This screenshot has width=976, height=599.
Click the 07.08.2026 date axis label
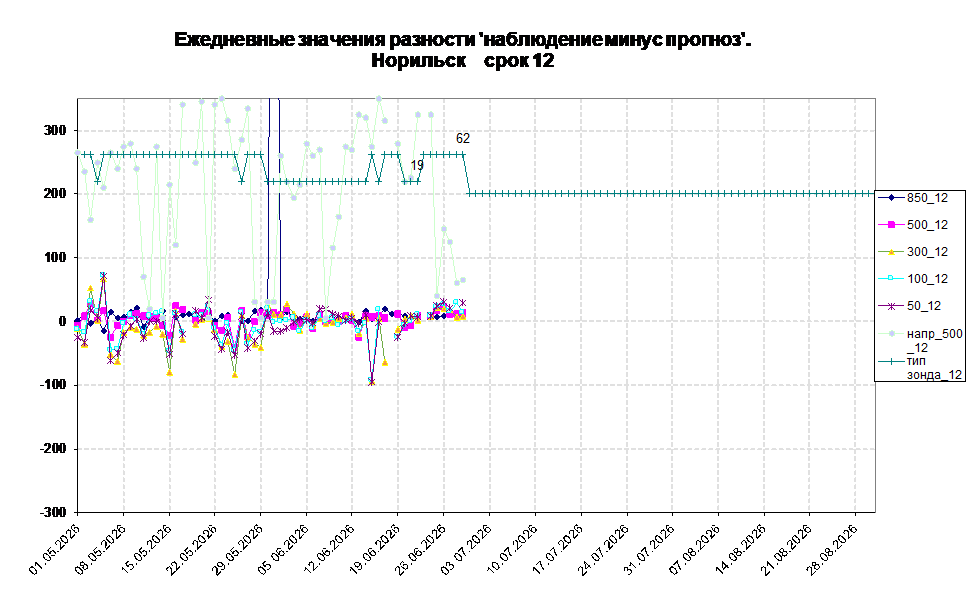pos(695,549)
